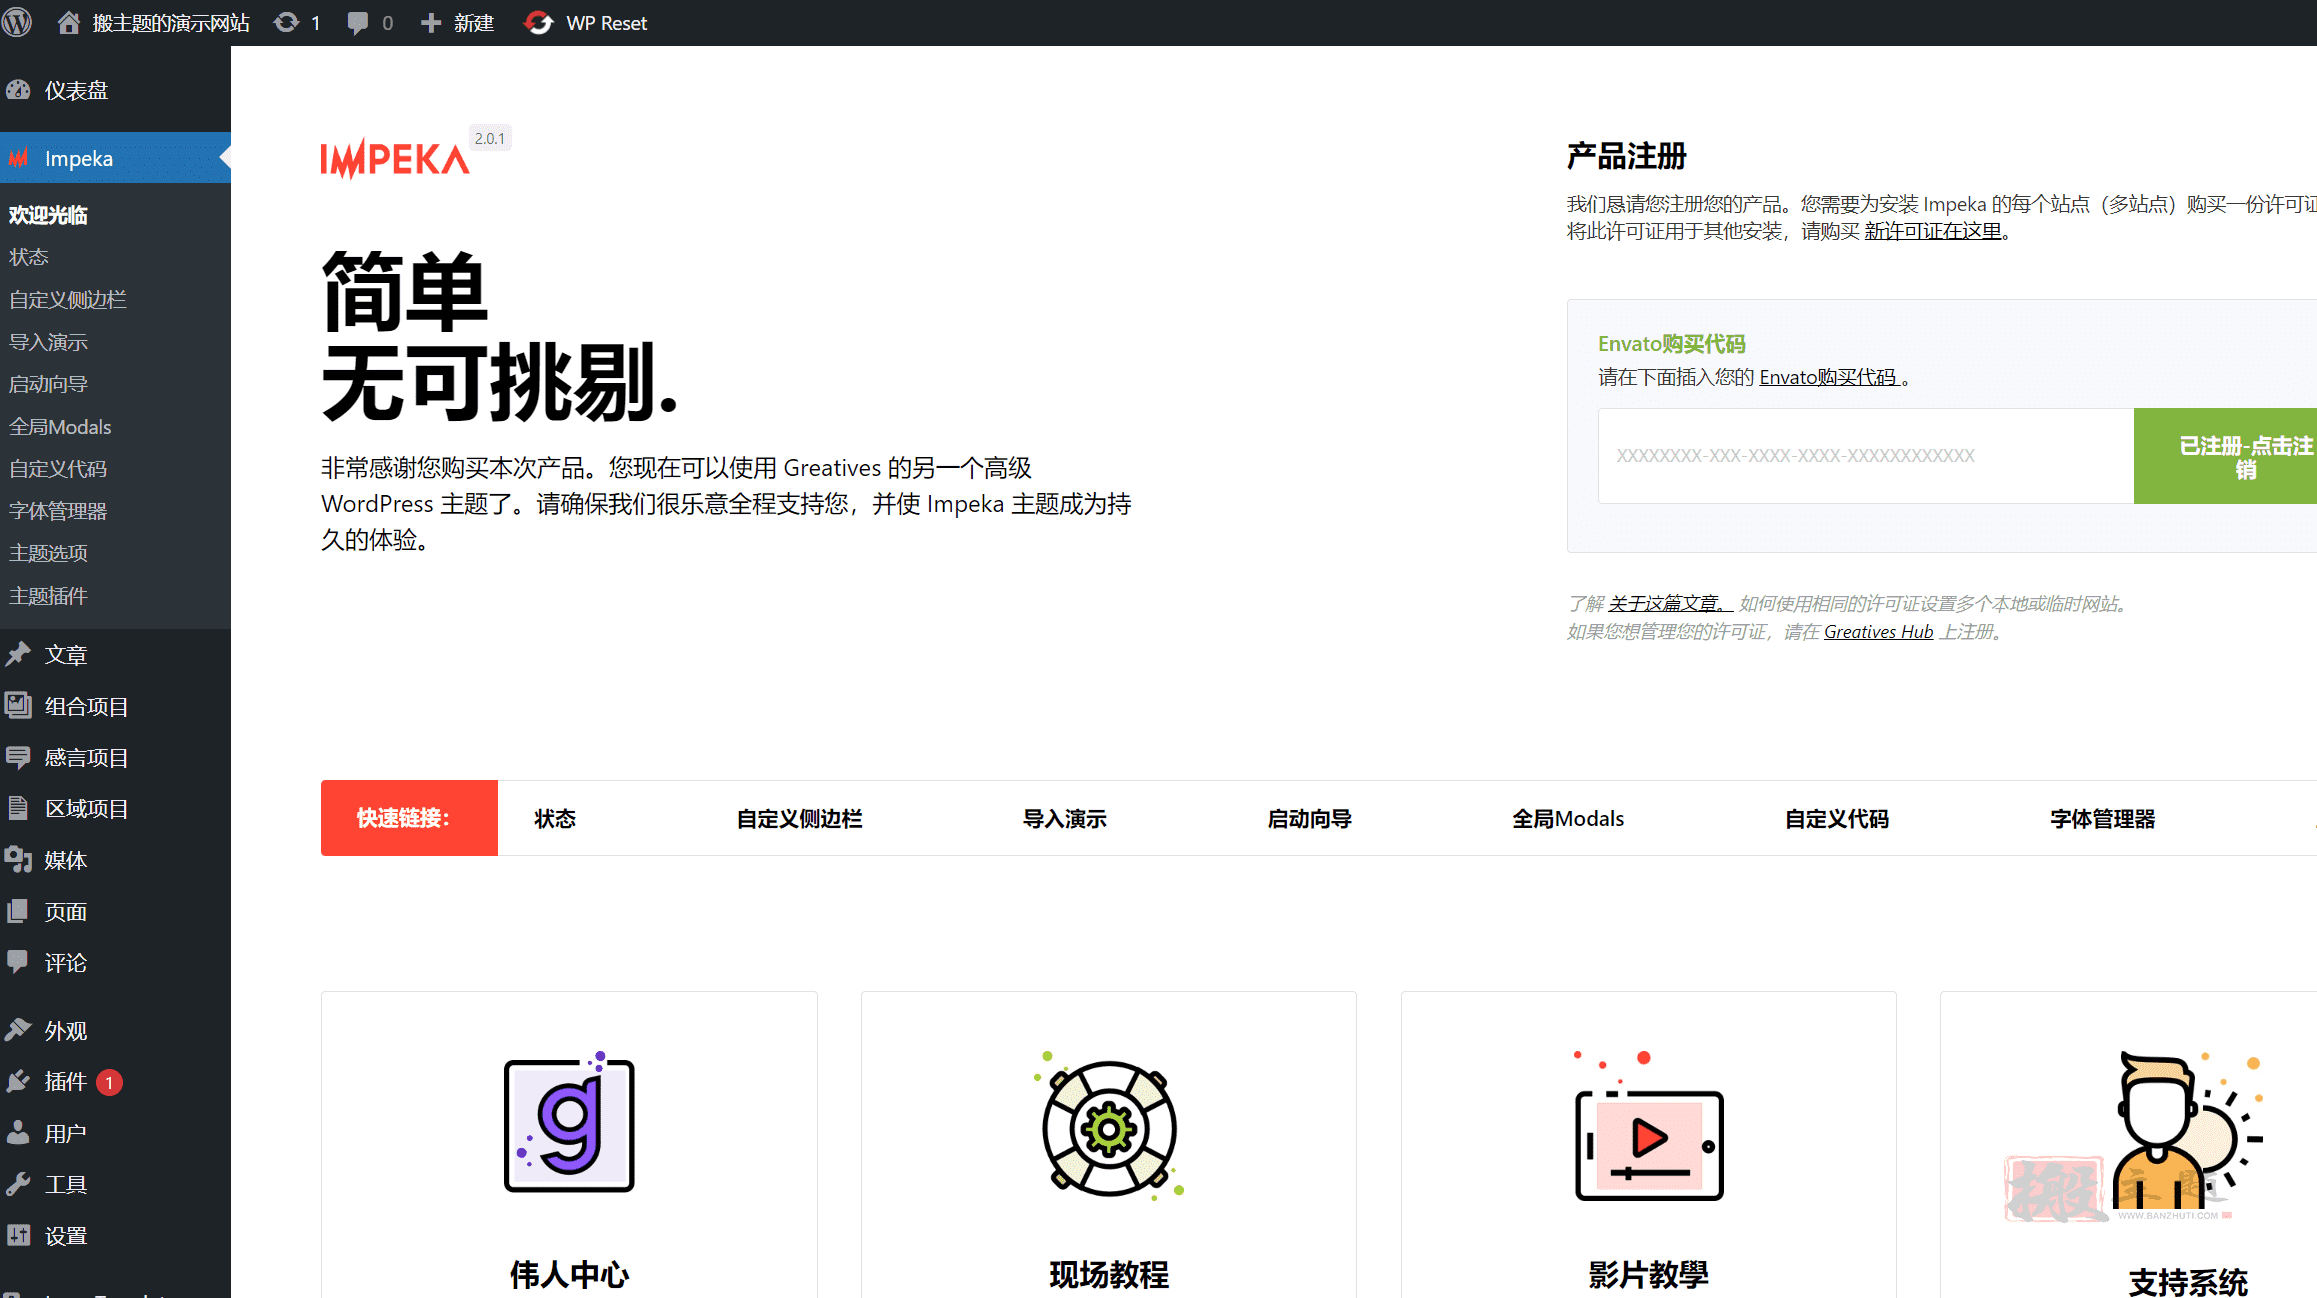Click the plus icon for 新建

click(x=431, y=22)
